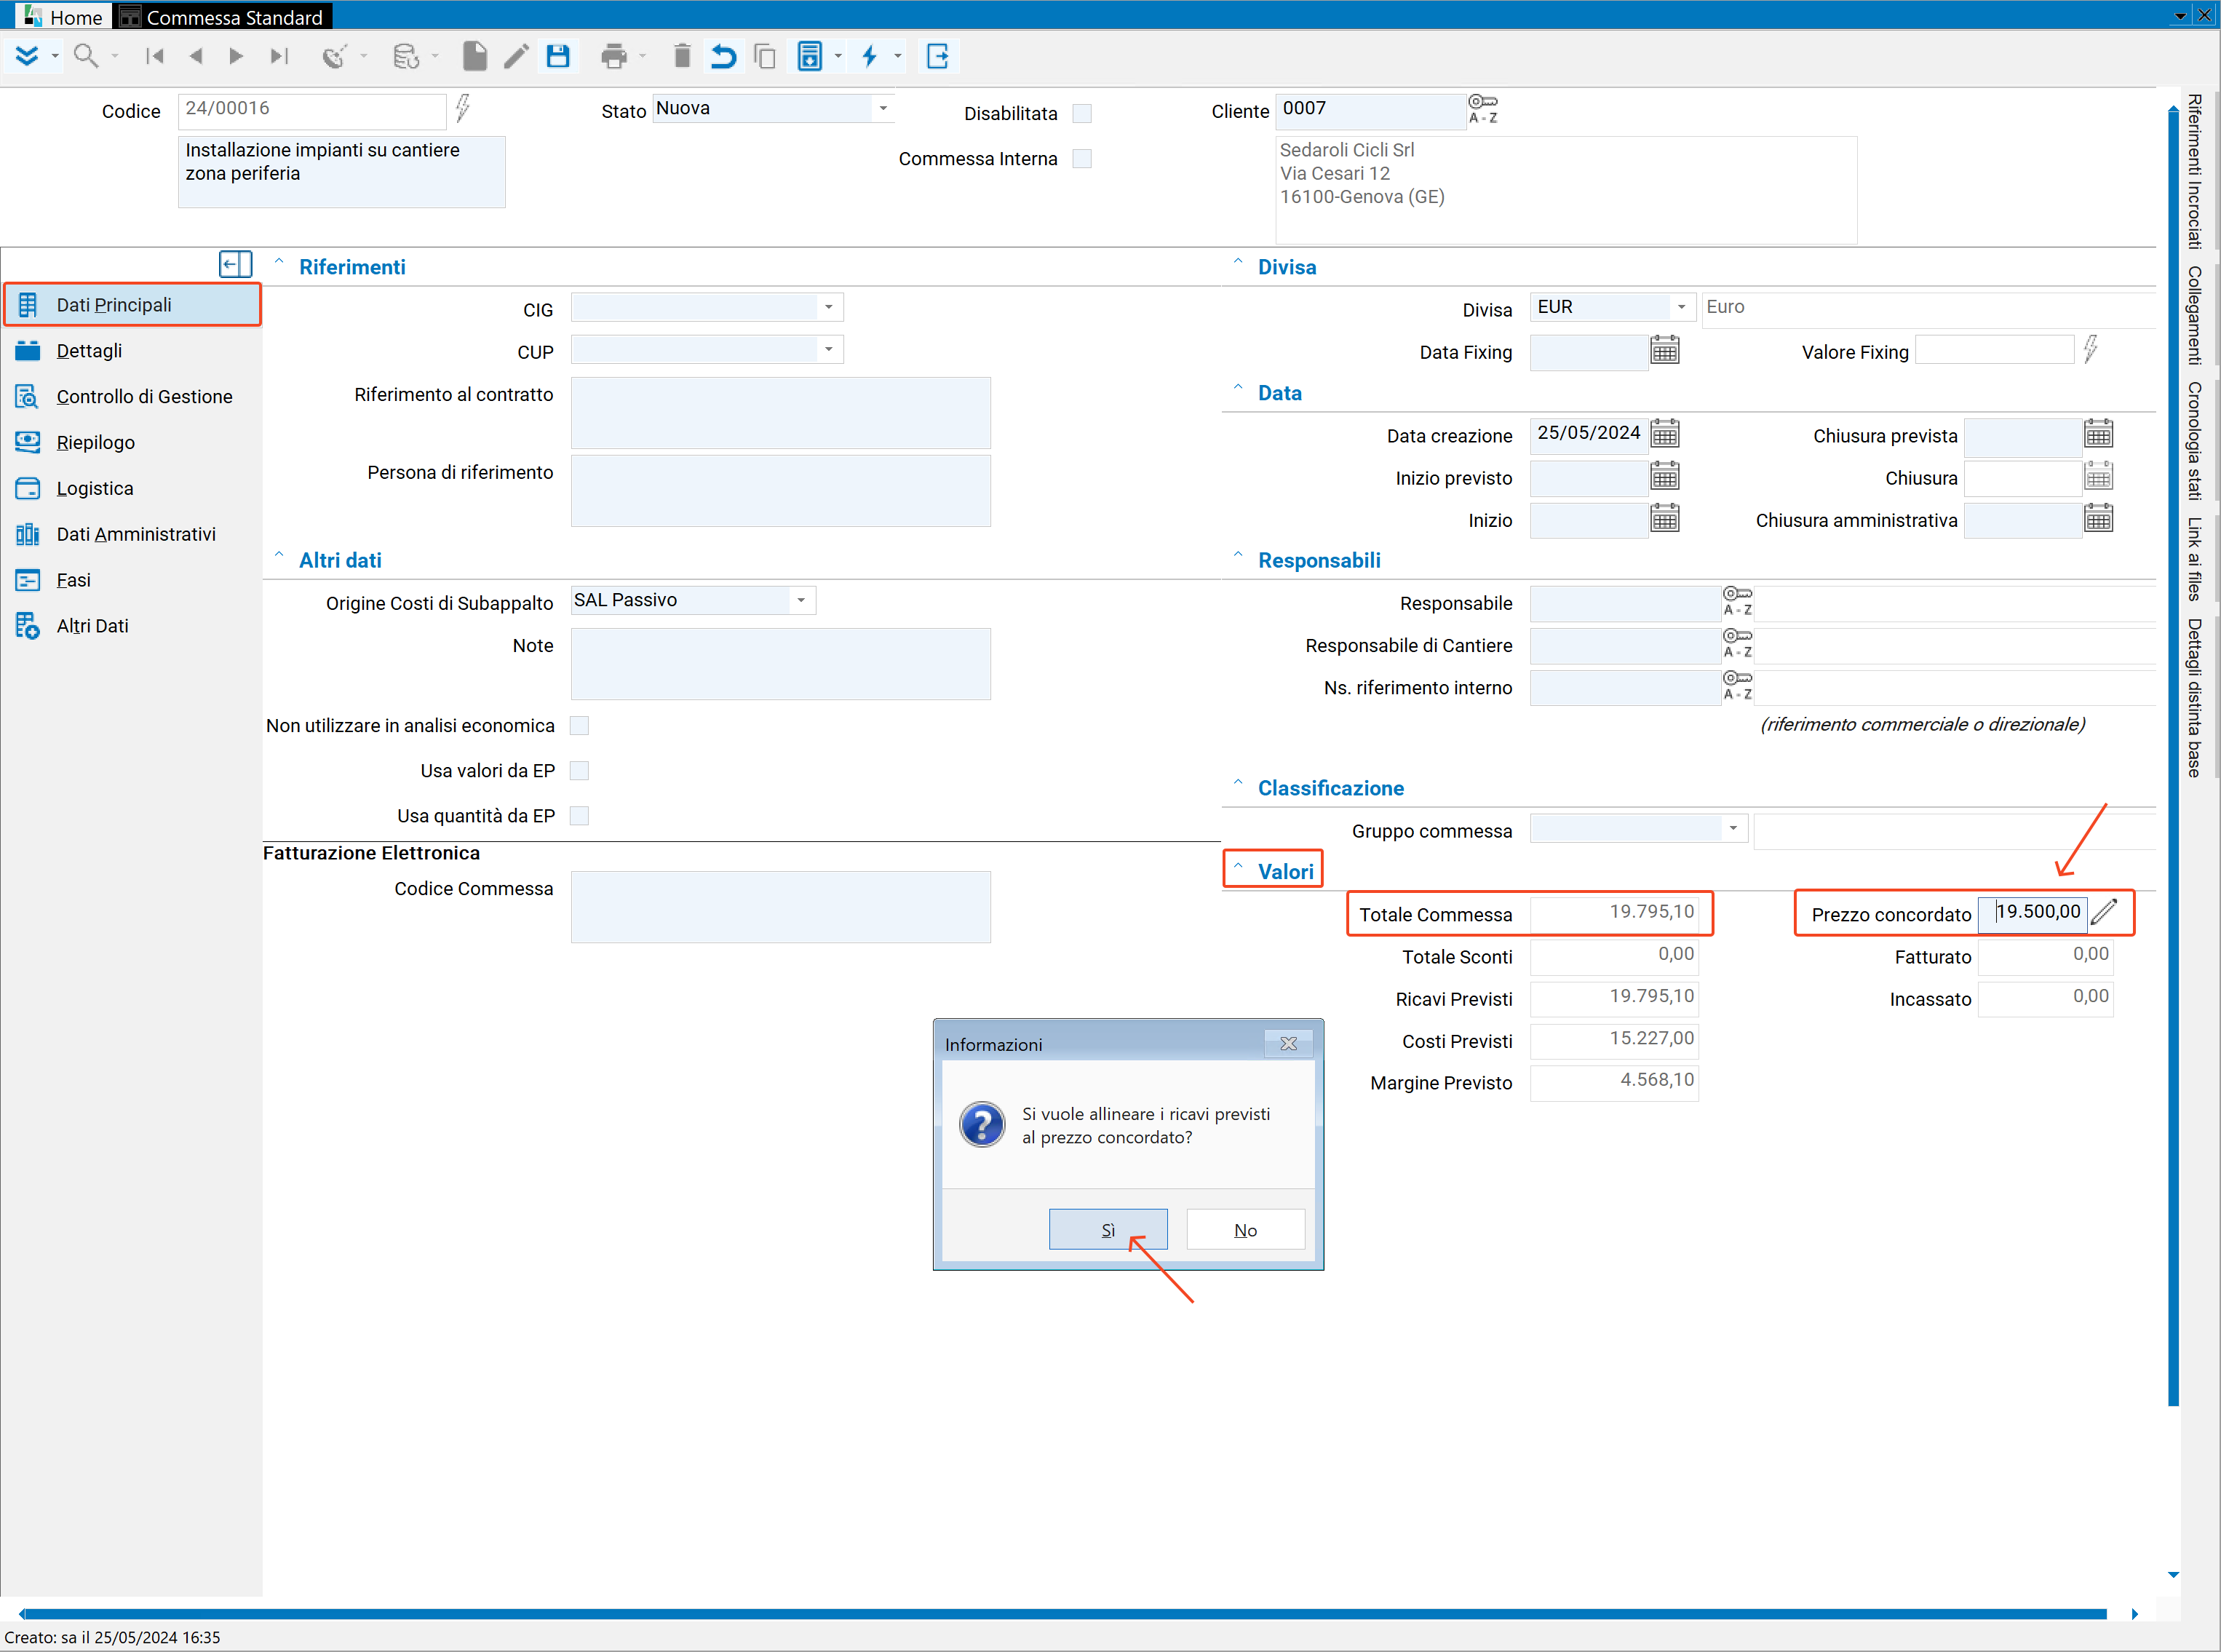Screen dimensions: 2221x1652
Task: Toggle the Disabilitata checkbox
Action: (1082, 113)
